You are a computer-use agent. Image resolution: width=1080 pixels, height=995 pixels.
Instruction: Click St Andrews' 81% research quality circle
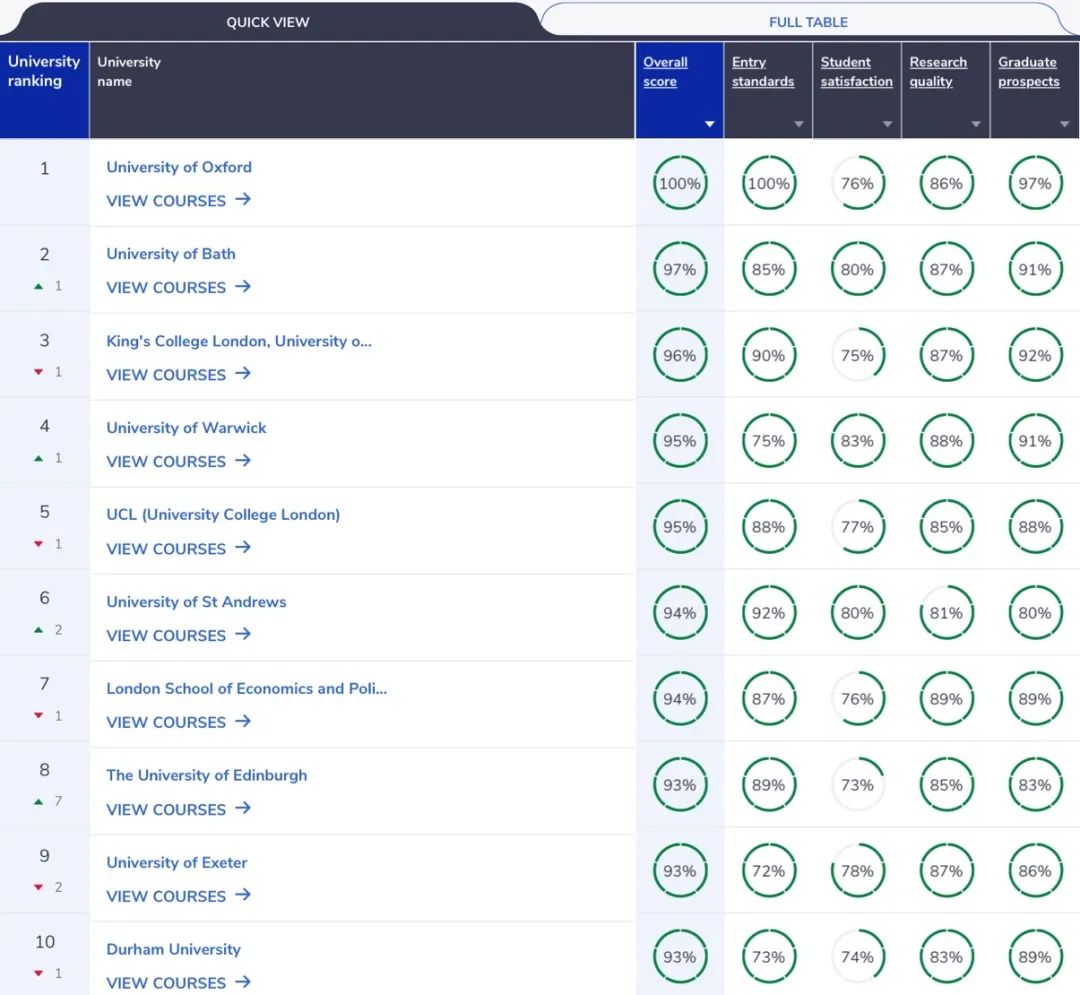946,613
